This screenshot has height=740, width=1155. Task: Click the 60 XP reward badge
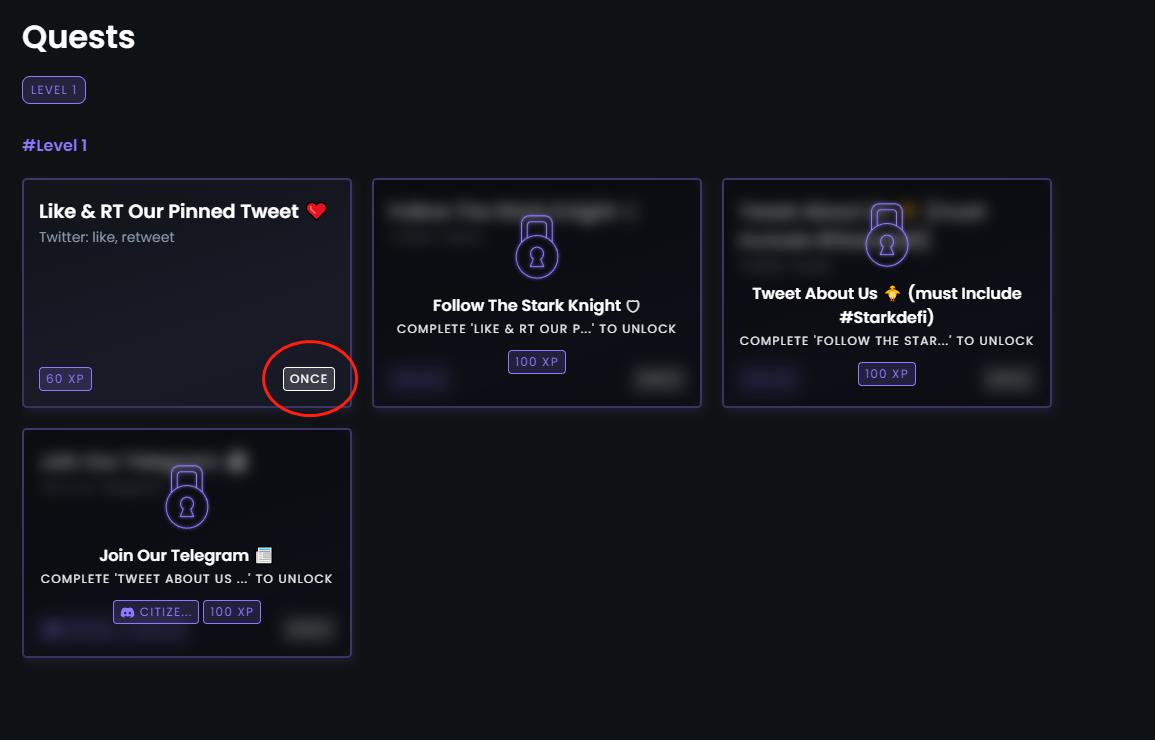point(66,379)
